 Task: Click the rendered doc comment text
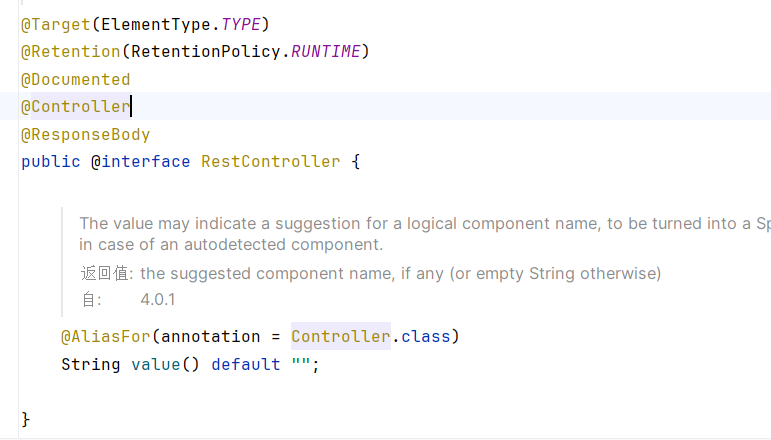[425, 234]
